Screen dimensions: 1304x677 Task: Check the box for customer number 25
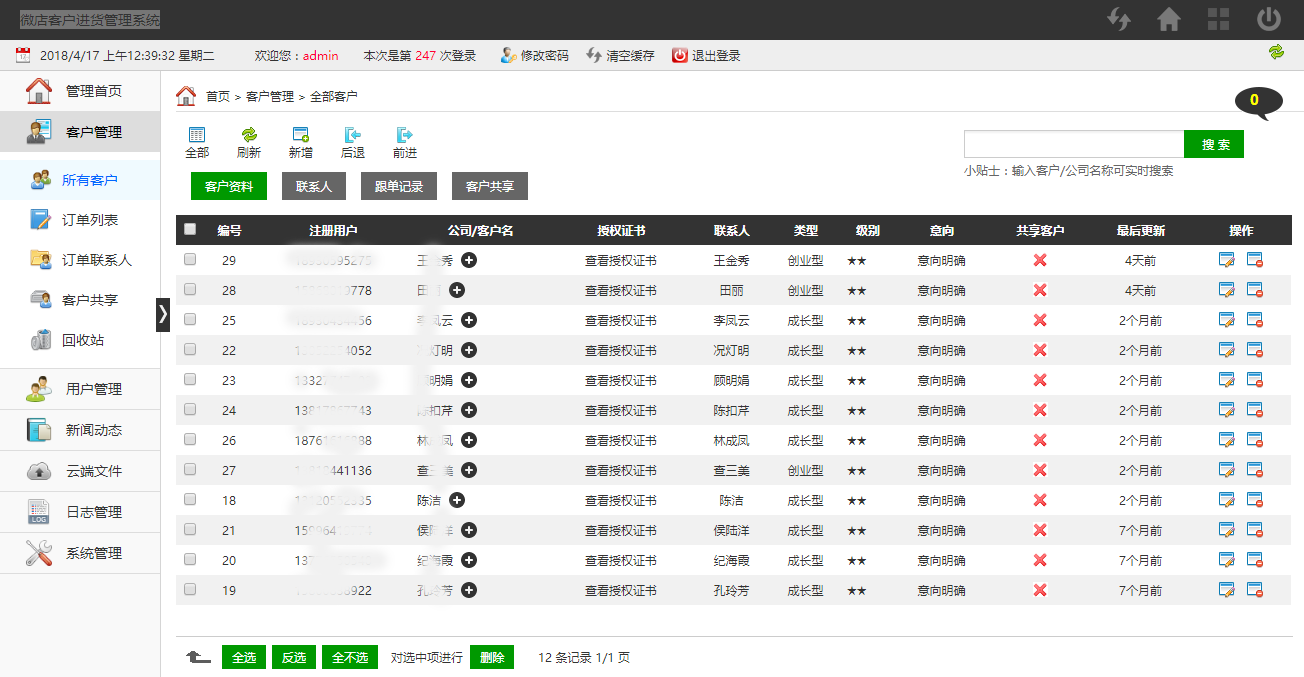pyautogui.click(x=190, y=319)
